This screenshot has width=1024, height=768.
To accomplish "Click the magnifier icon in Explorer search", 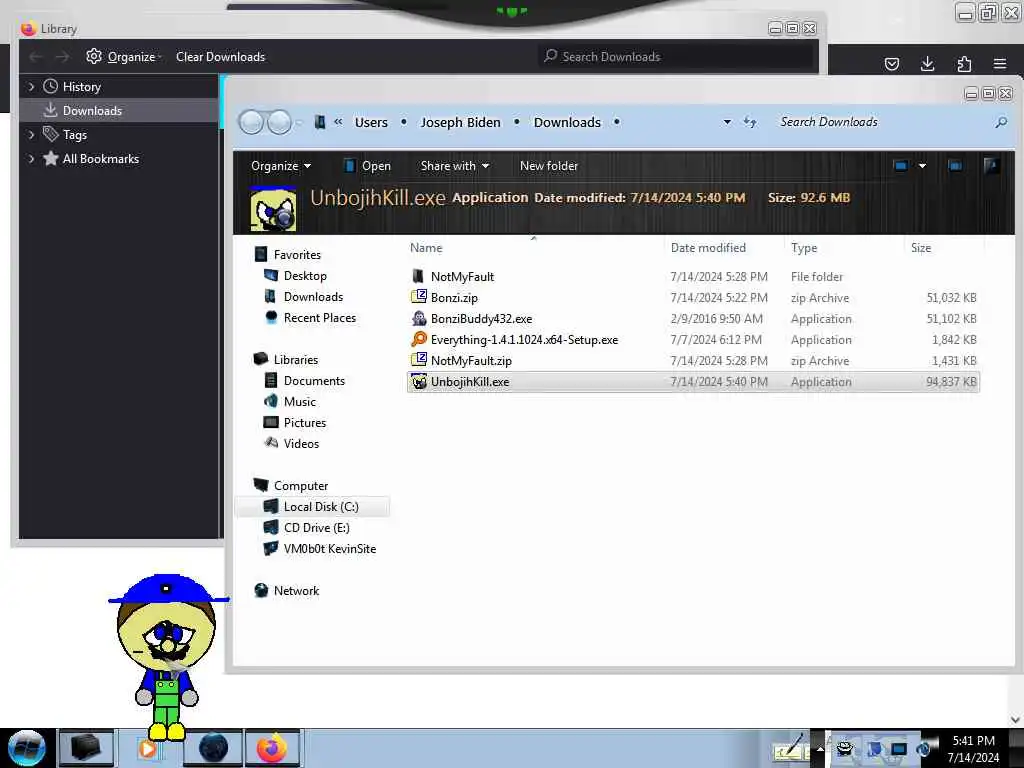I will point(1000,122).
